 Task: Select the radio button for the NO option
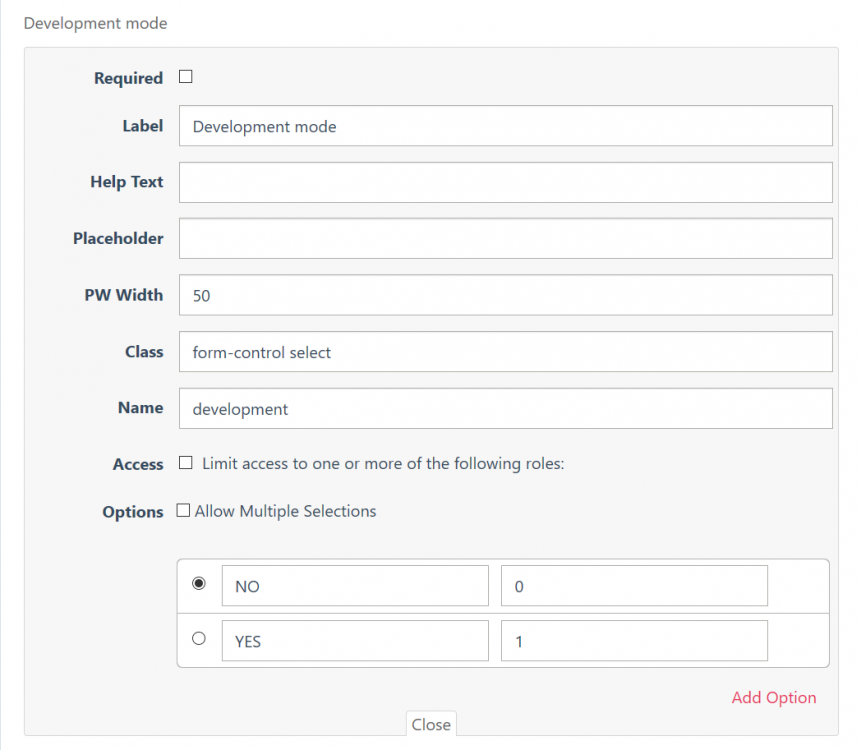pyautogui.click(x=198, y=583)
